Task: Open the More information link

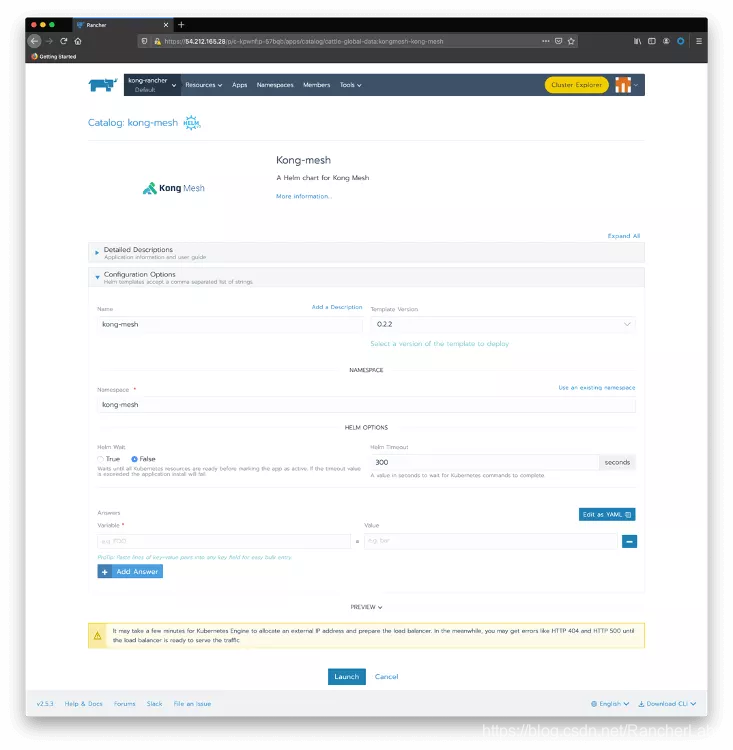Action: [x=303, y=197]
